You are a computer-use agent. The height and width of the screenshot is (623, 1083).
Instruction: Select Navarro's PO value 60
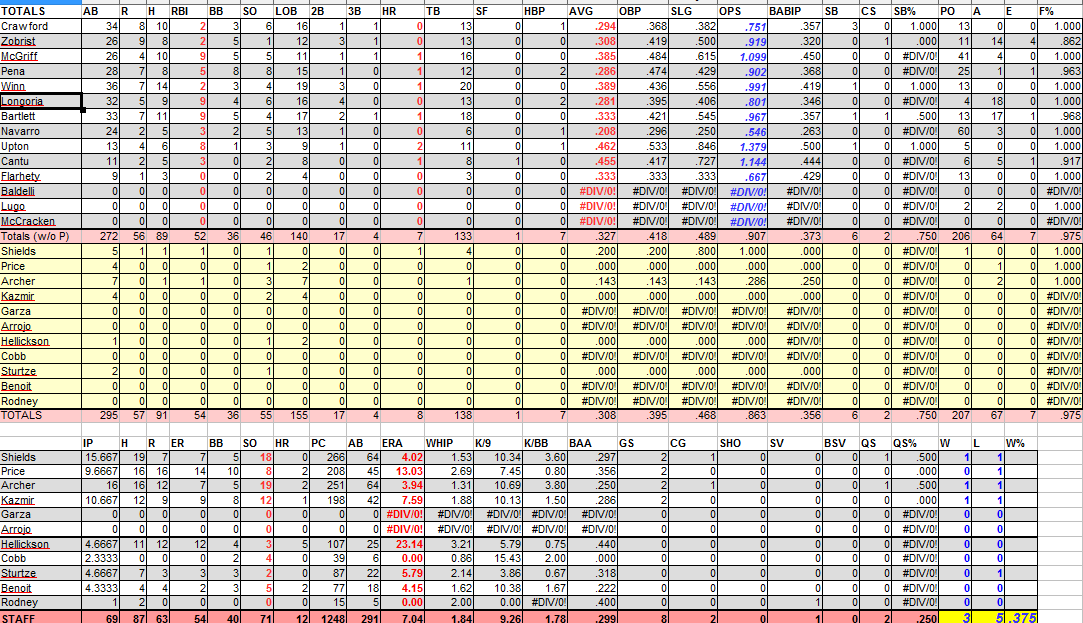(955, 131)
